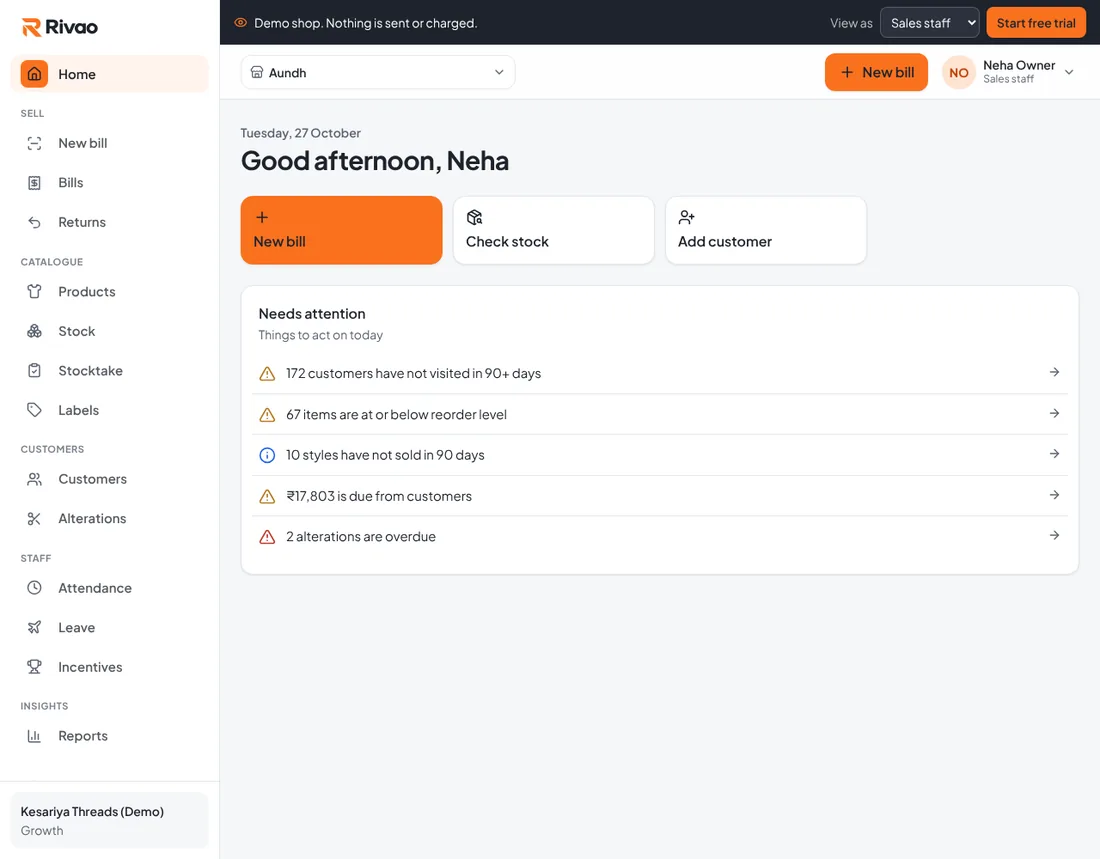This screenshot has height=859, width=1100.
Task: Click the Customers people icon
Action: pyautogui.click(x=34, y=479)
